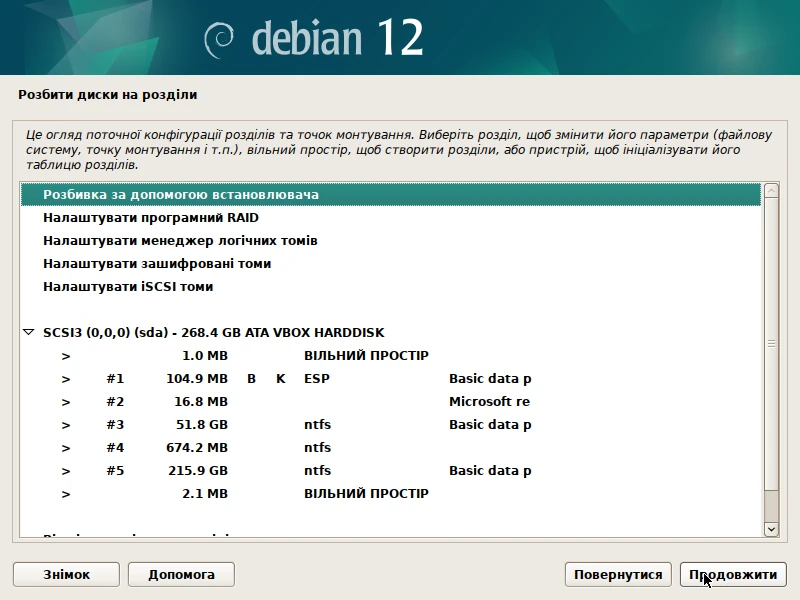Click the arrow marker of partition #3

[66, 425]
